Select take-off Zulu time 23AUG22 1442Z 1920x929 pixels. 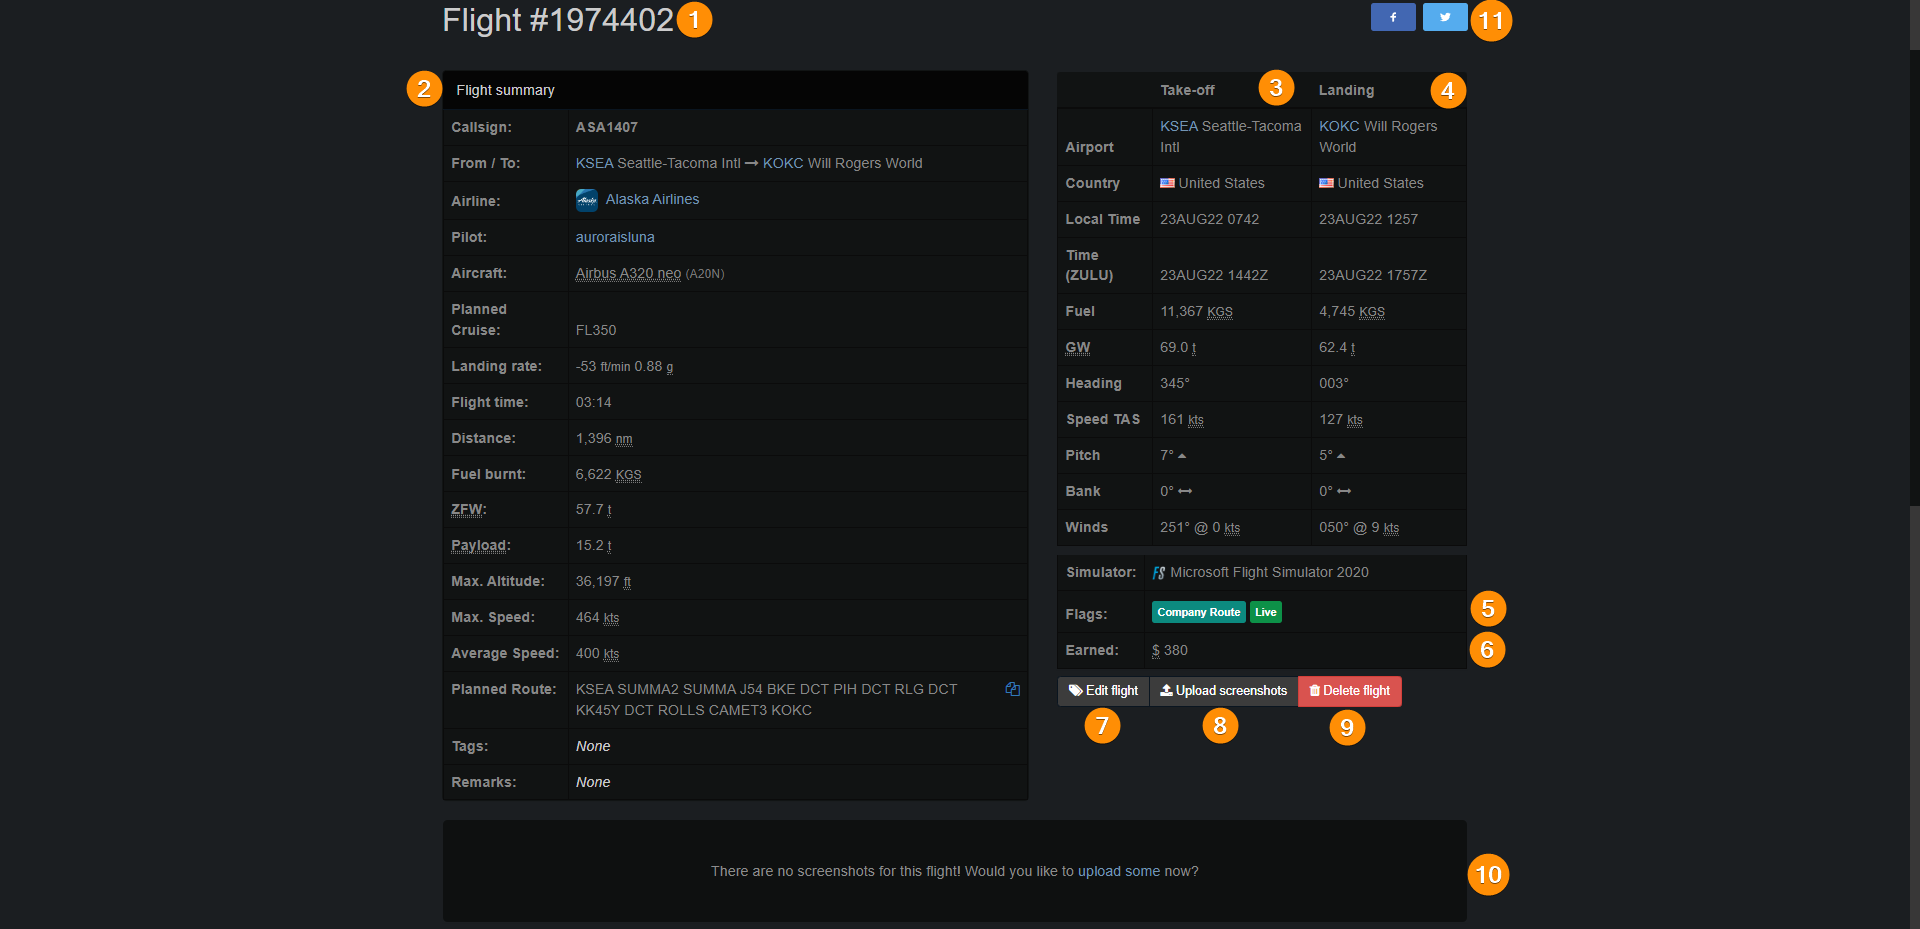(x=1214, y=275)
